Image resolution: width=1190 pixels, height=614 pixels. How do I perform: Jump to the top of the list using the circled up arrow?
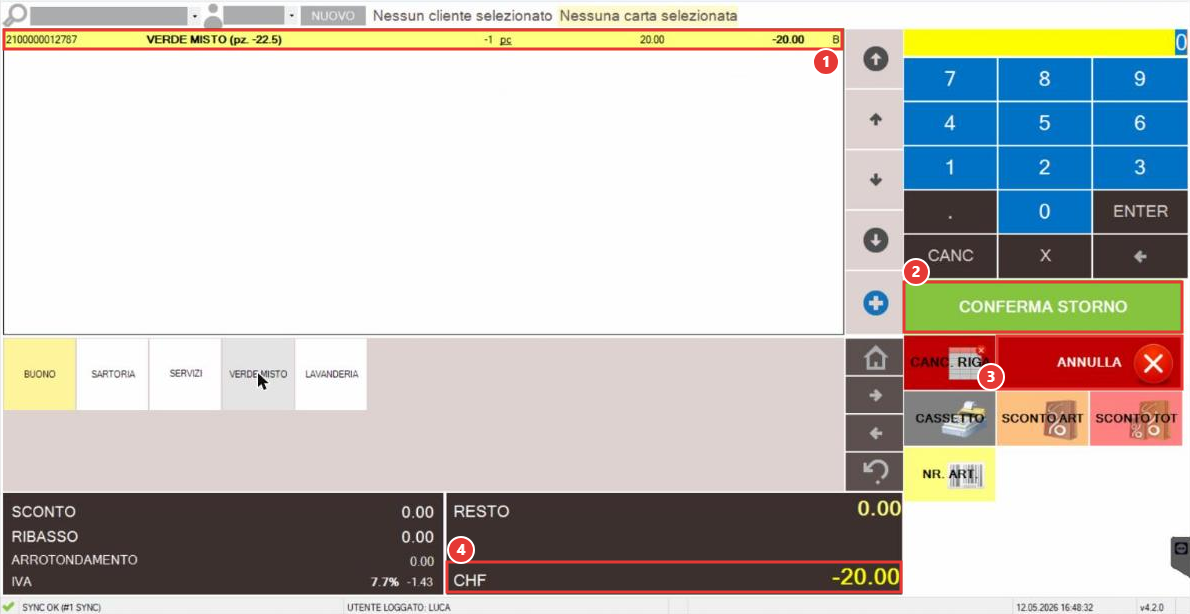pos(876,59)
